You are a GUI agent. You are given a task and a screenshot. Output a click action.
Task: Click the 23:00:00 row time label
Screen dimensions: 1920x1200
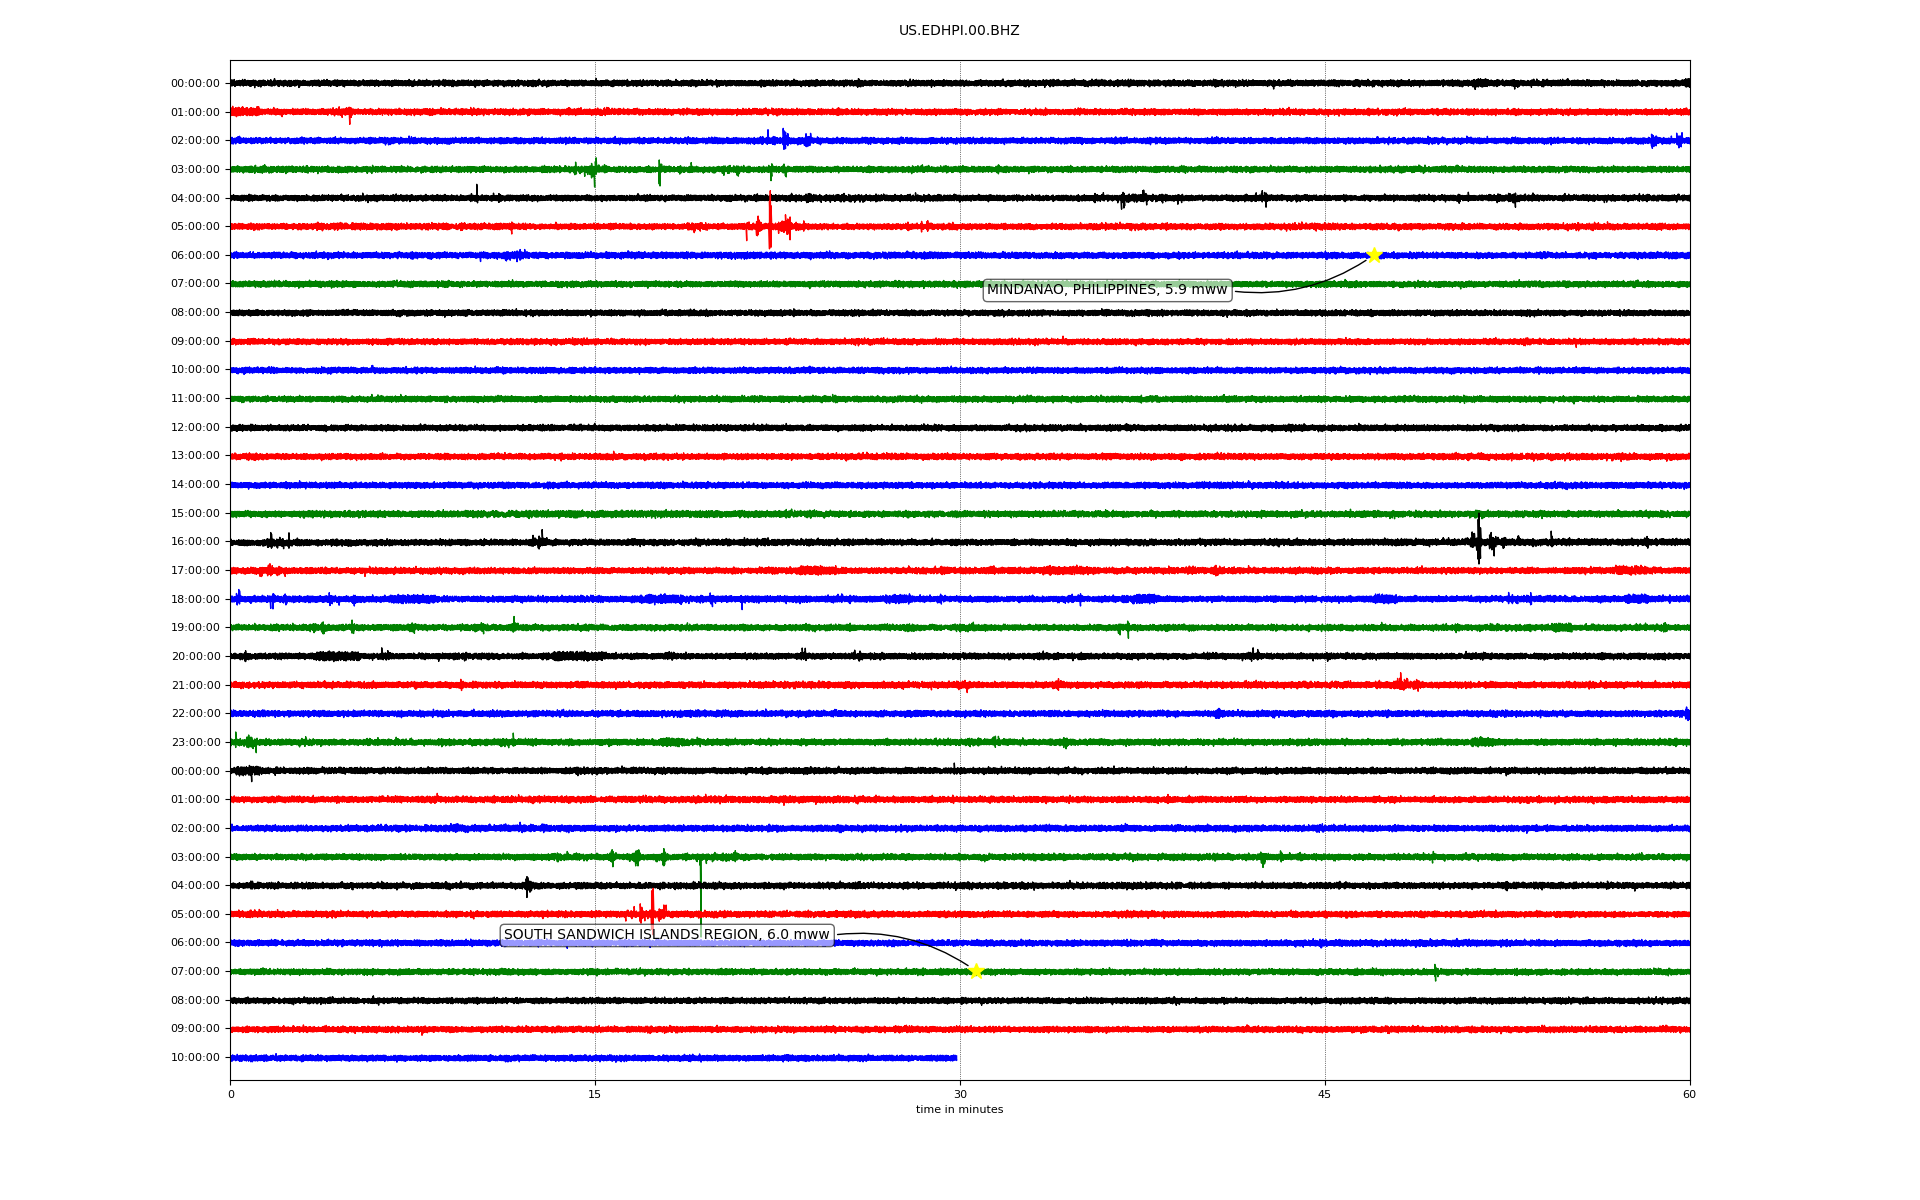[195, 743]
